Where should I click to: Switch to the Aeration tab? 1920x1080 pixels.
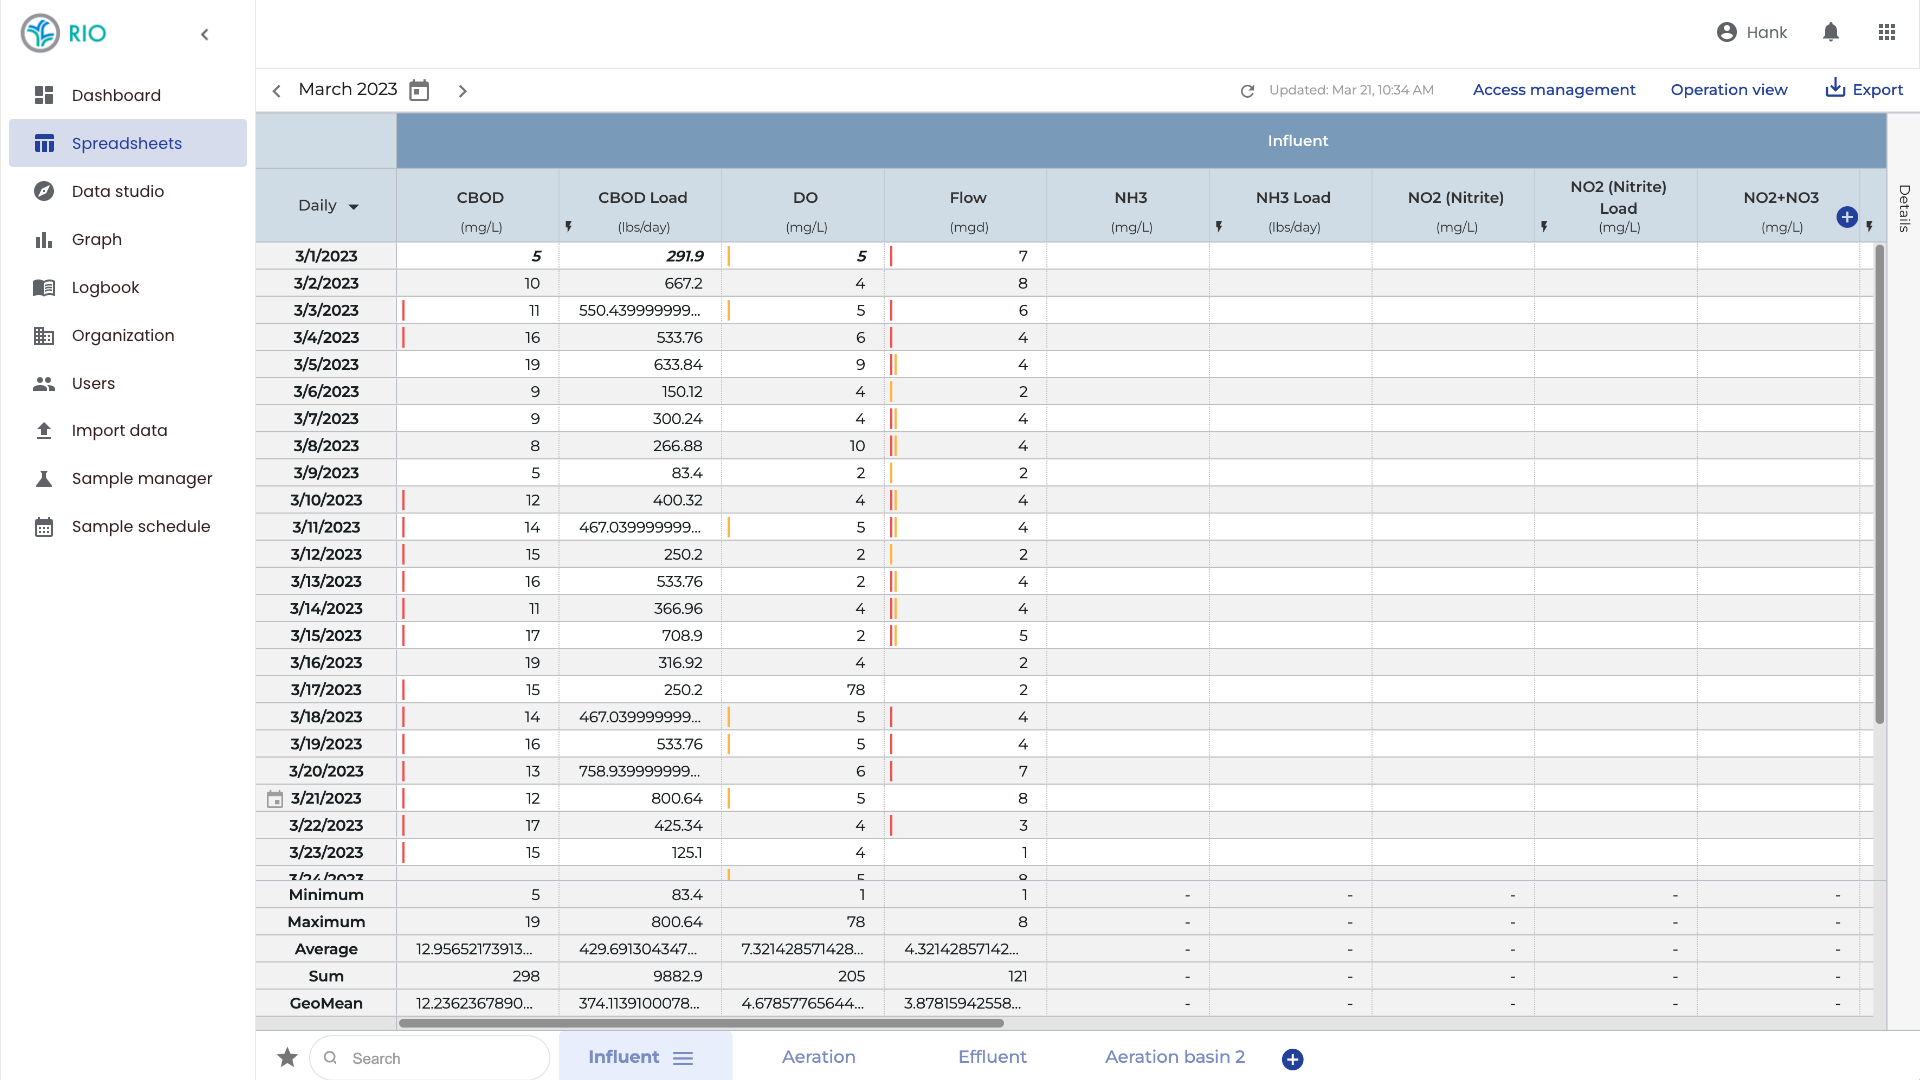[x=818, y=1057]
